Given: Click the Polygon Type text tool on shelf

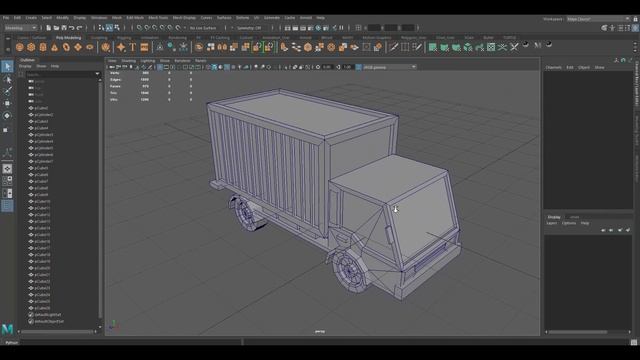Looking at the screenshot, I should (133, 47).
